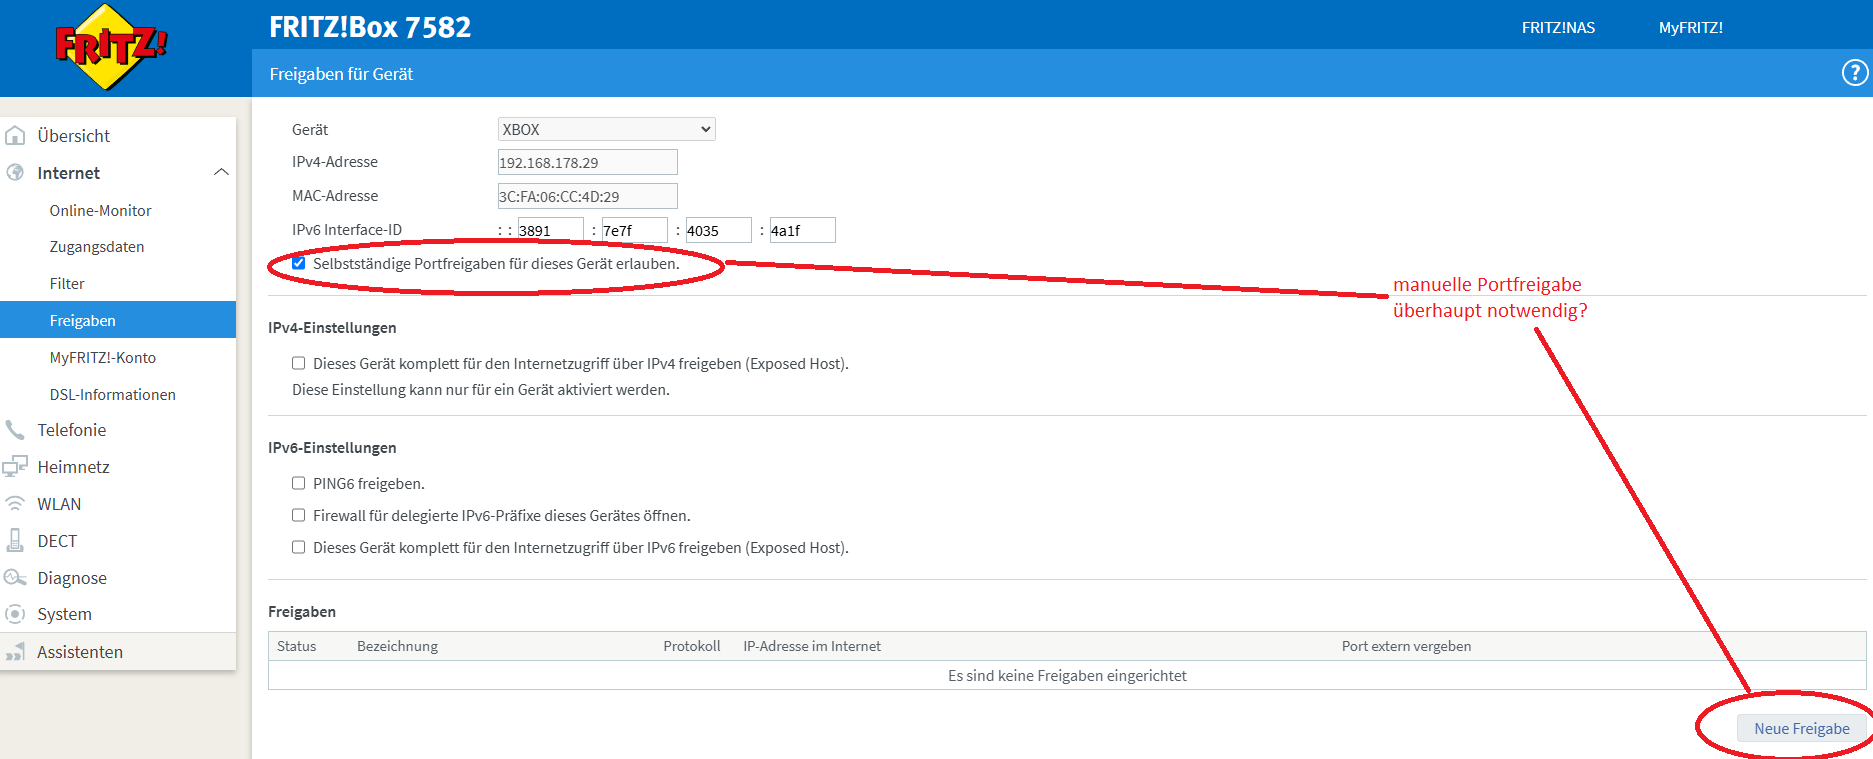This screenshot has height=759, width=1873.
Task: Click IPv6 Interface-ID field 4a1f
Action: tap(802, 230)
